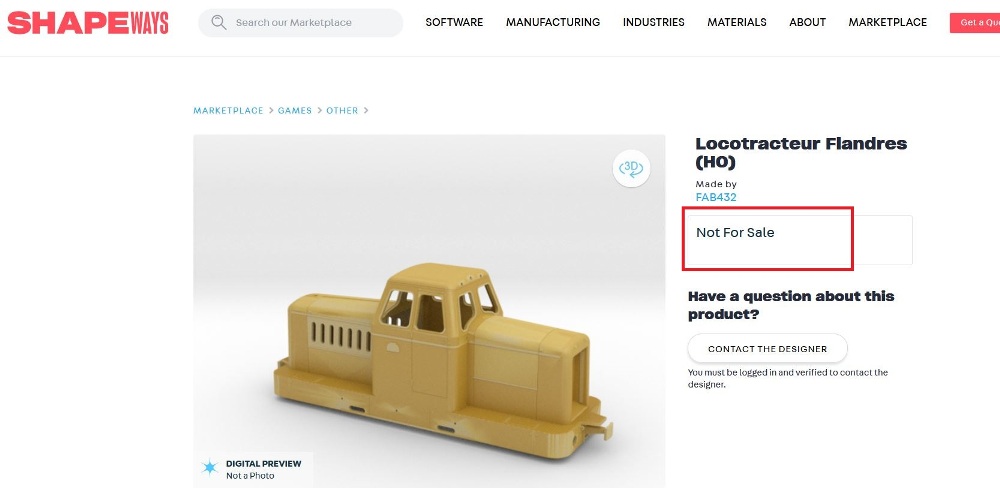Go to MARKETPLACE in the top navigation

888,22
